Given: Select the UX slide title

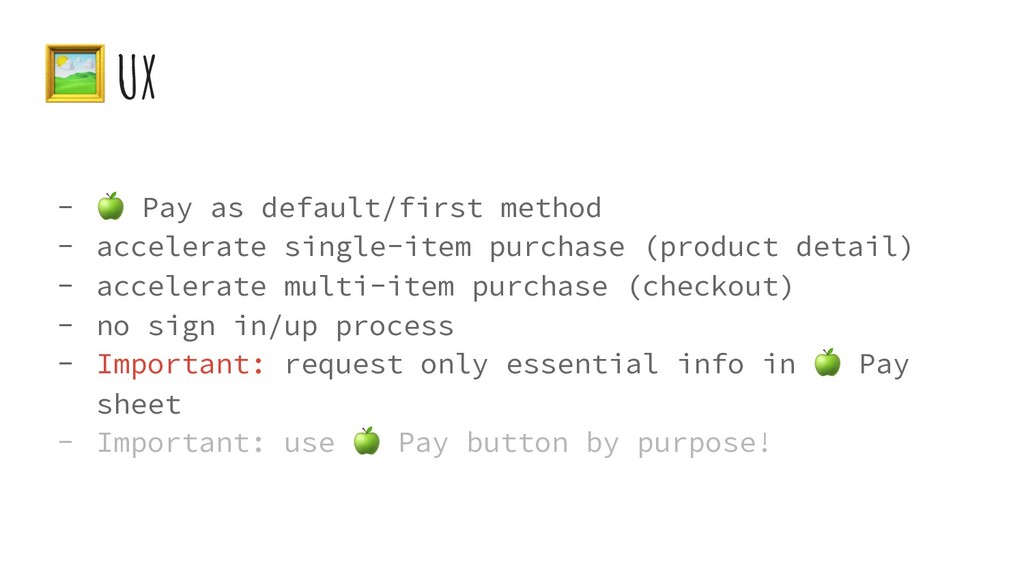Looking at the screenshot, I should point(137,76).
